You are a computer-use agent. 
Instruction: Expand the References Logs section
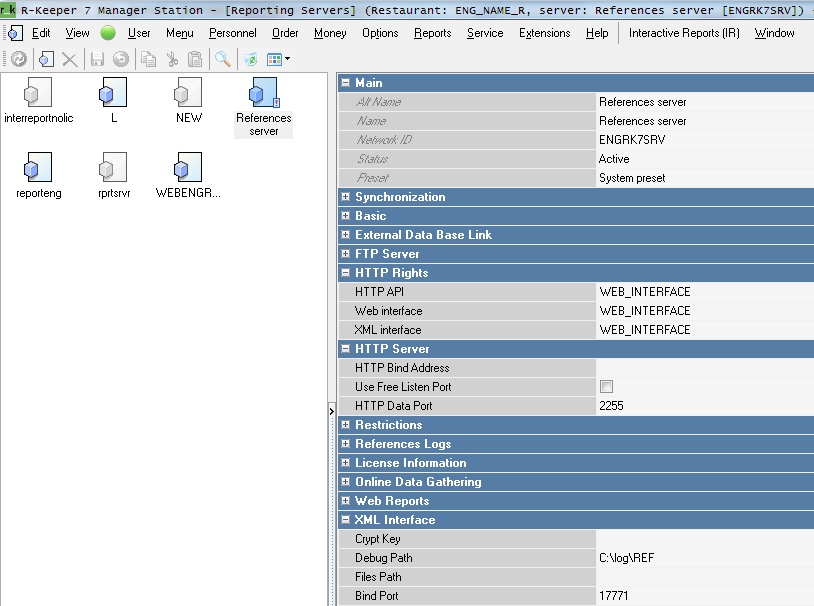pos(345,443)
